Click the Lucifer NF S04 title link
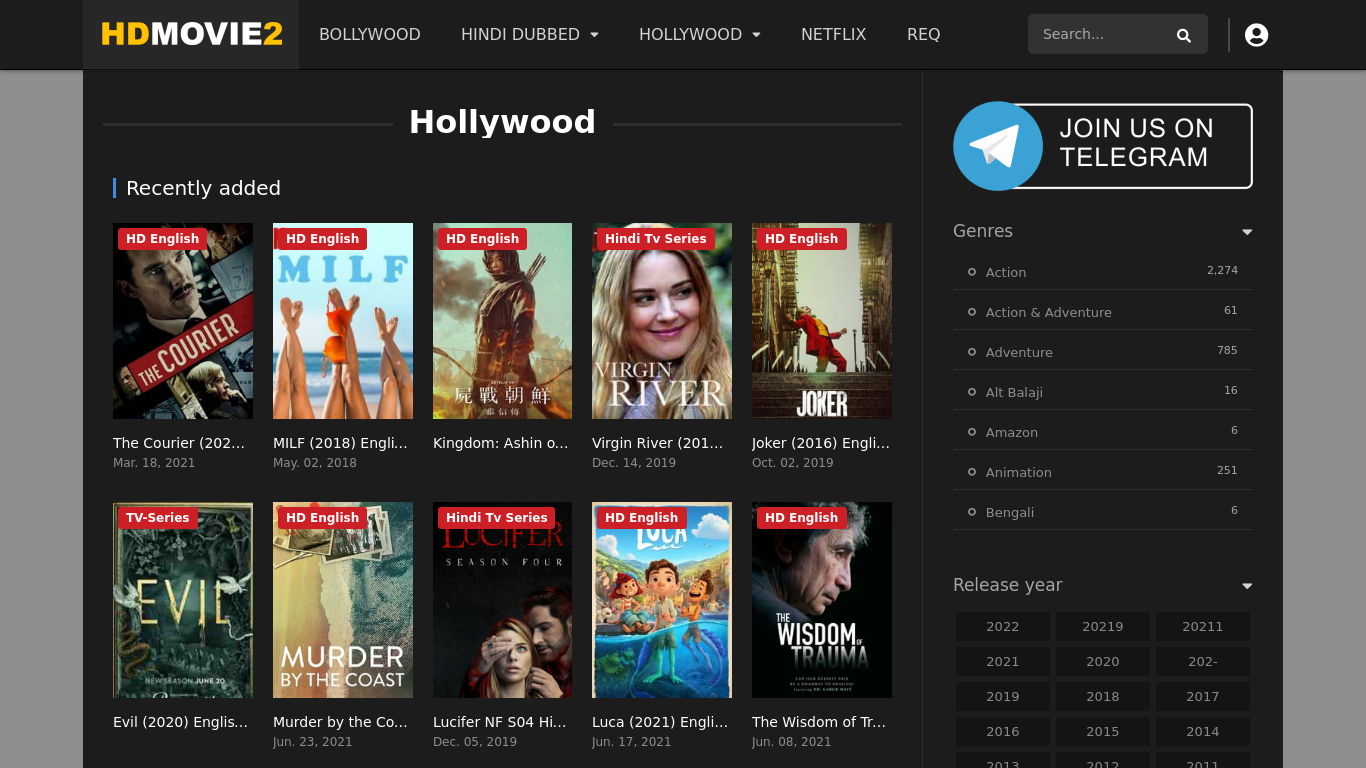The height and width of the screenshot is (768, 1366). [x=500, y=722]
